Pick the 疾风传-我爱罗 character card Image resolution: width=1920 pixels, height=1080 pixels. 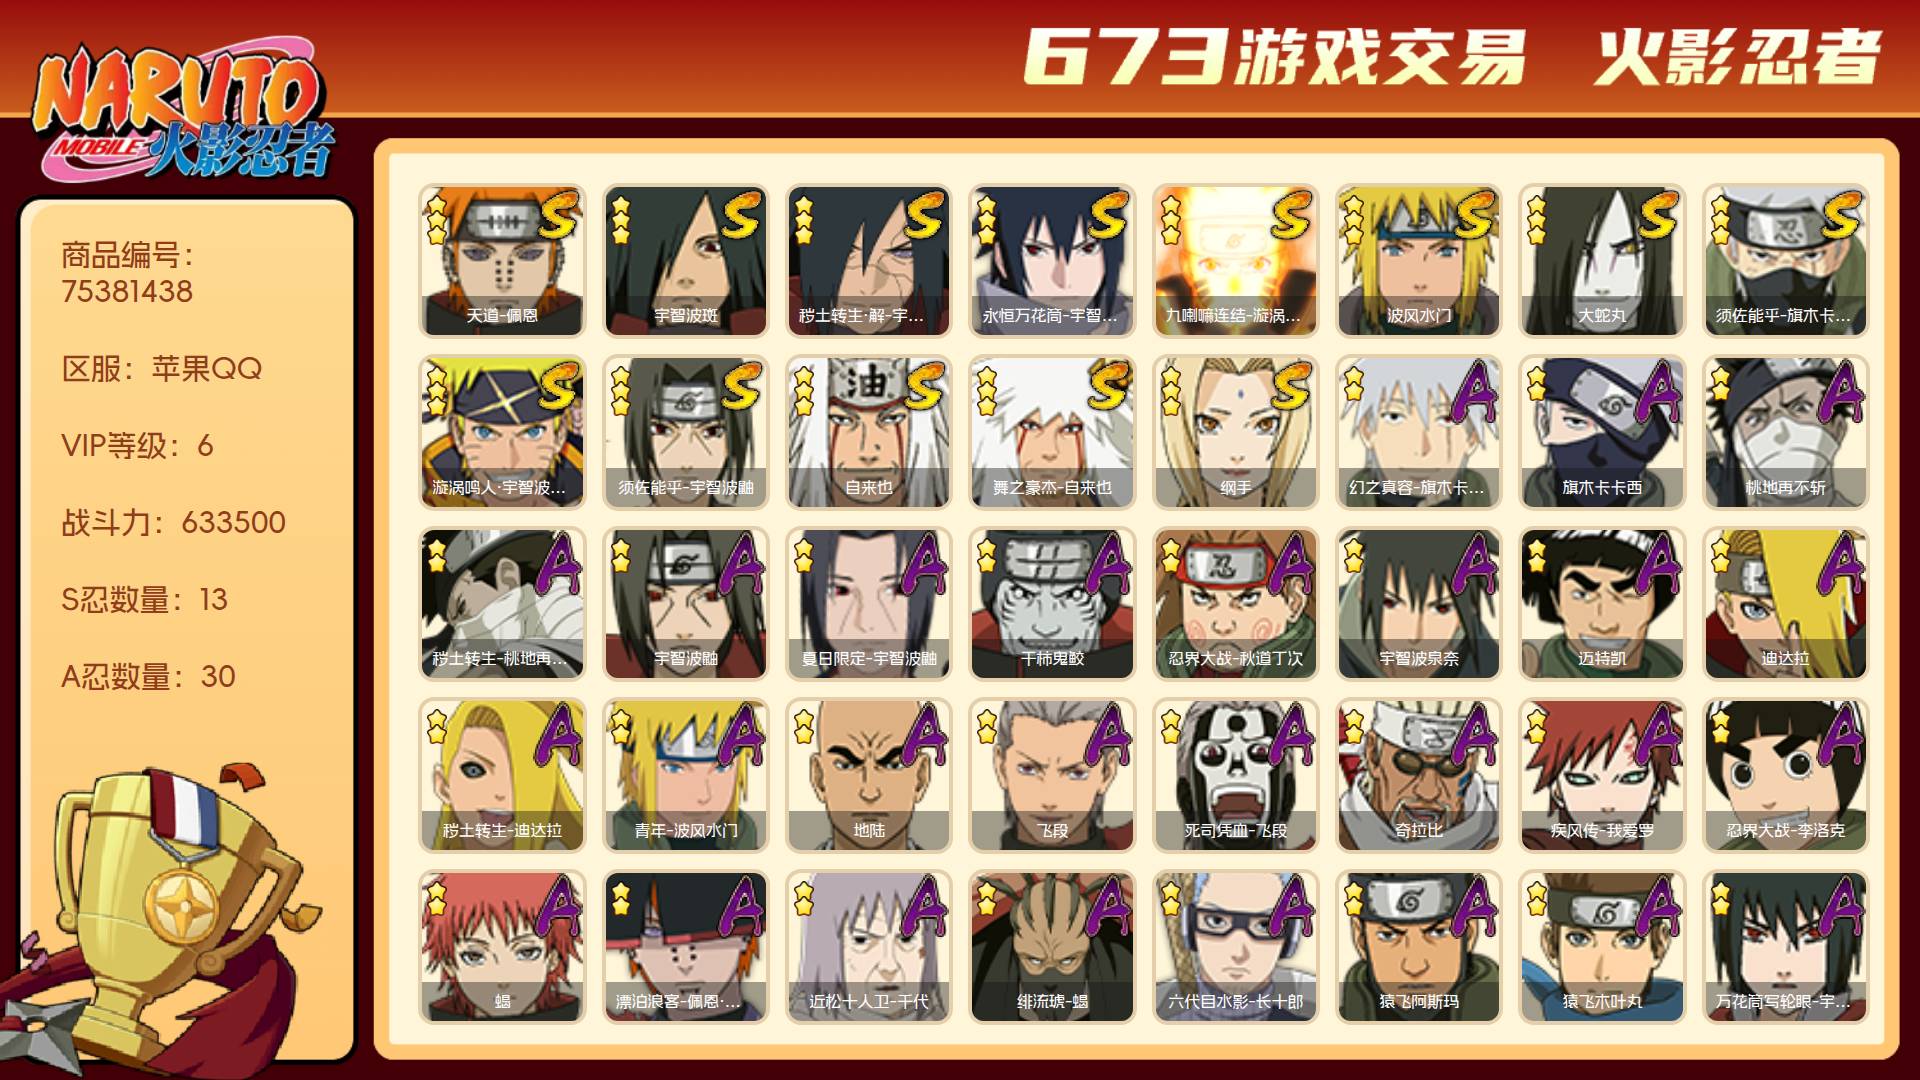tap(1602, 775)
